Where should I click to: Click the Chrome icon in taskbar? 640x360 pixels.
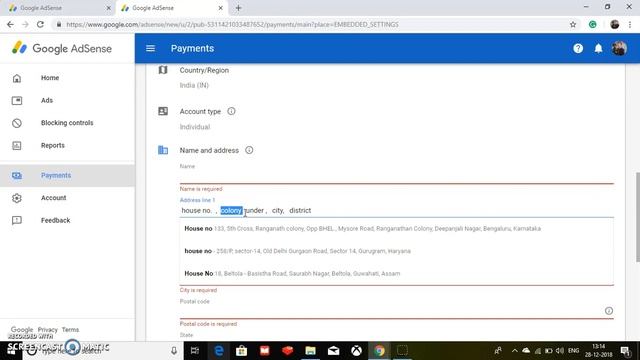point(379,351)
